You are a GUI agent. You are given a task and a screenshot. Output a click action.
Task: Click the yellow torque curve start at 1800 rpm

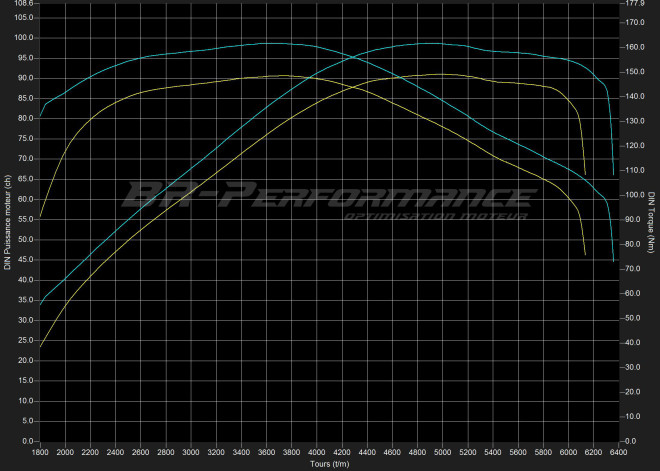[40, 216]
